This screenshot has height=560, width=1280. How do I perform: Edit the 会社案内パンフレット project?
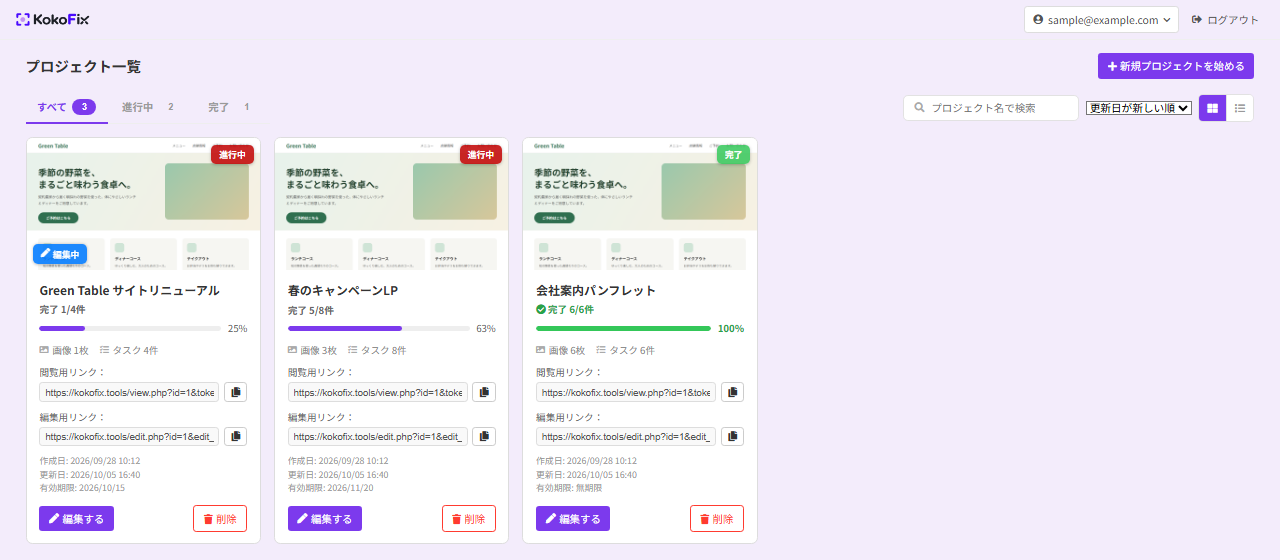click(x=573, y=519)
